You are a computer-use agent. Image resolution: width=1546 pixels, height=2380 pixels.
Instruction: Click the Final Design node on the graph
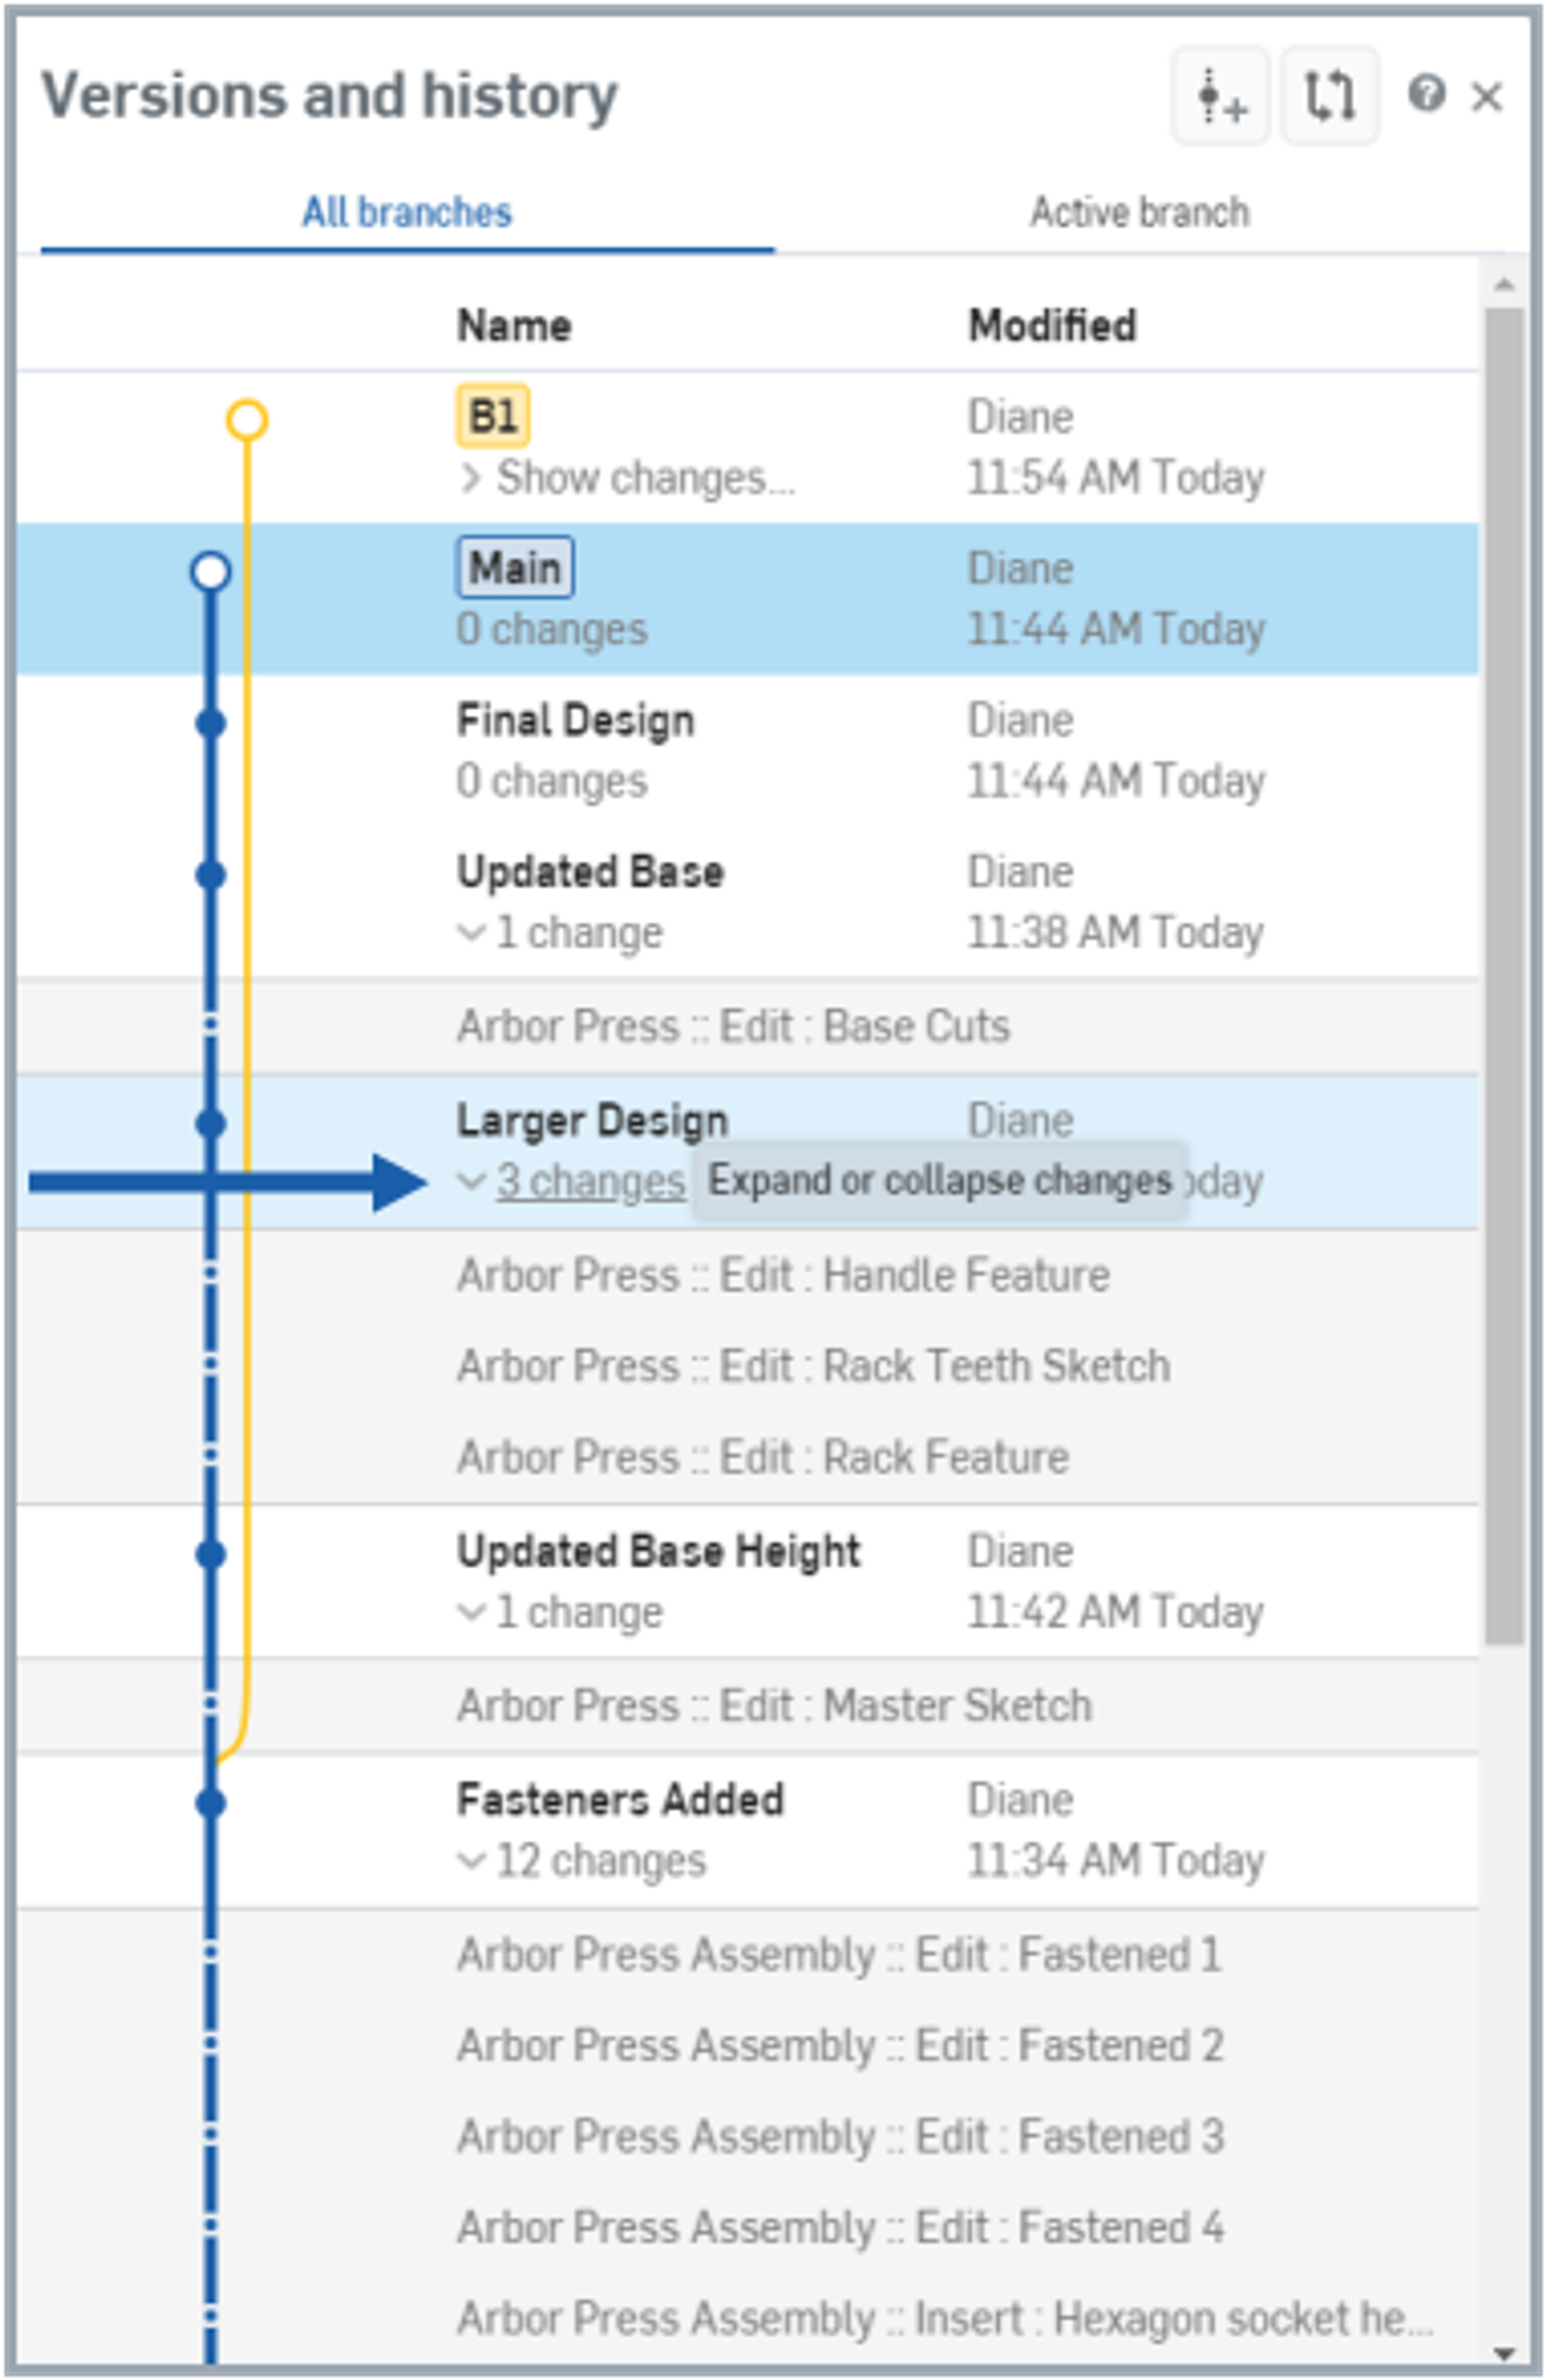point(210,724)
